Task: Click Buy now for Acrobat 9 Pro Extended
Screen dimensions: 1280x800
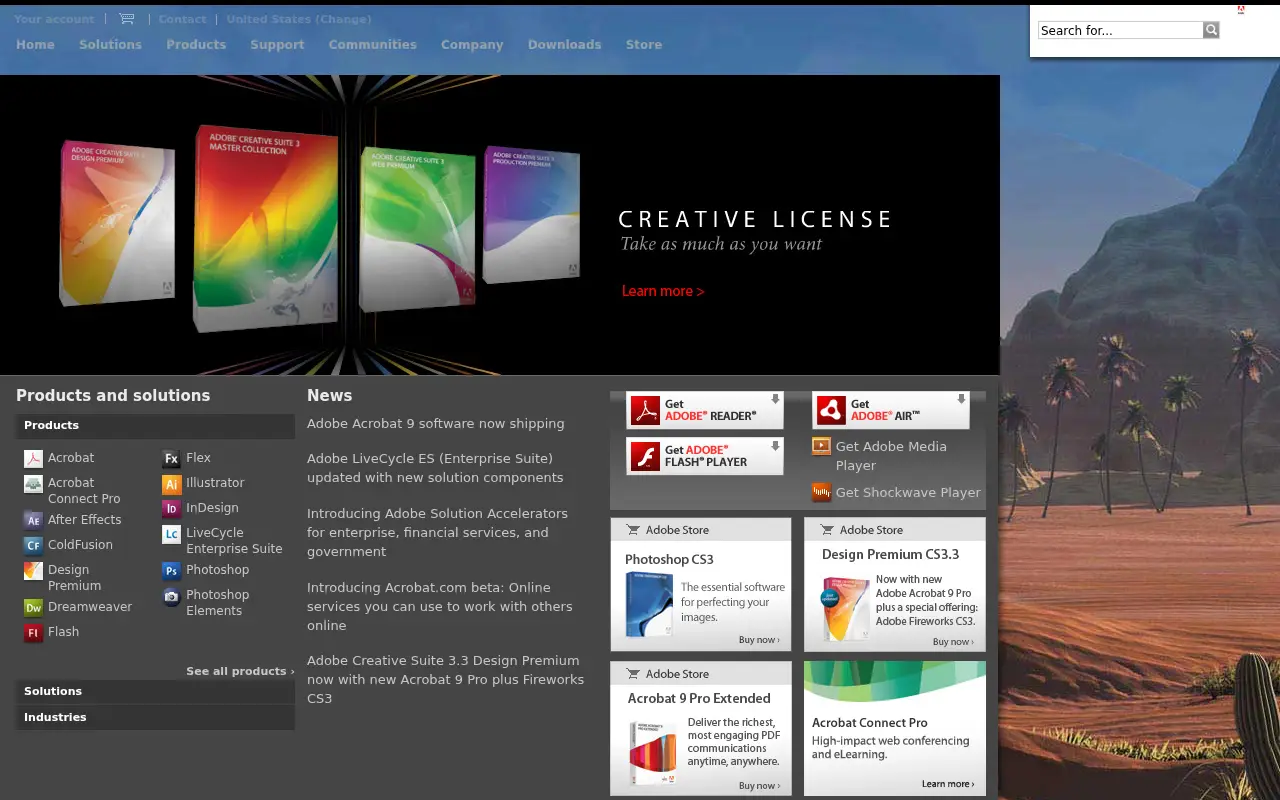Action: click(x=759, y=786)
